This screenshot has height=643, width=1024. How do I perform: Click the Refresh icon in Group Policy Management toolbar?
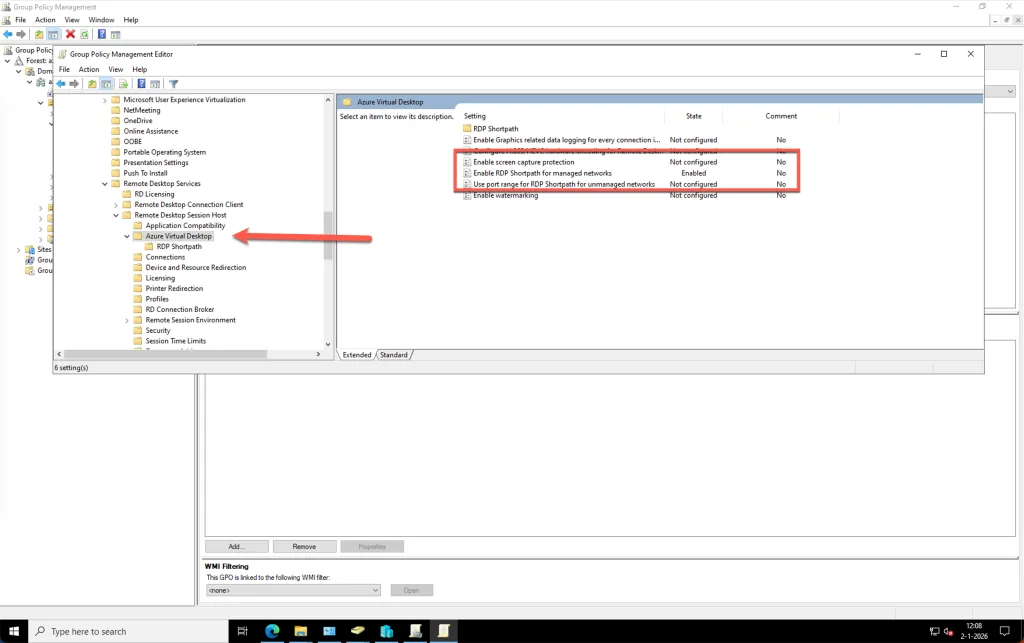click(x=84, y=34)
